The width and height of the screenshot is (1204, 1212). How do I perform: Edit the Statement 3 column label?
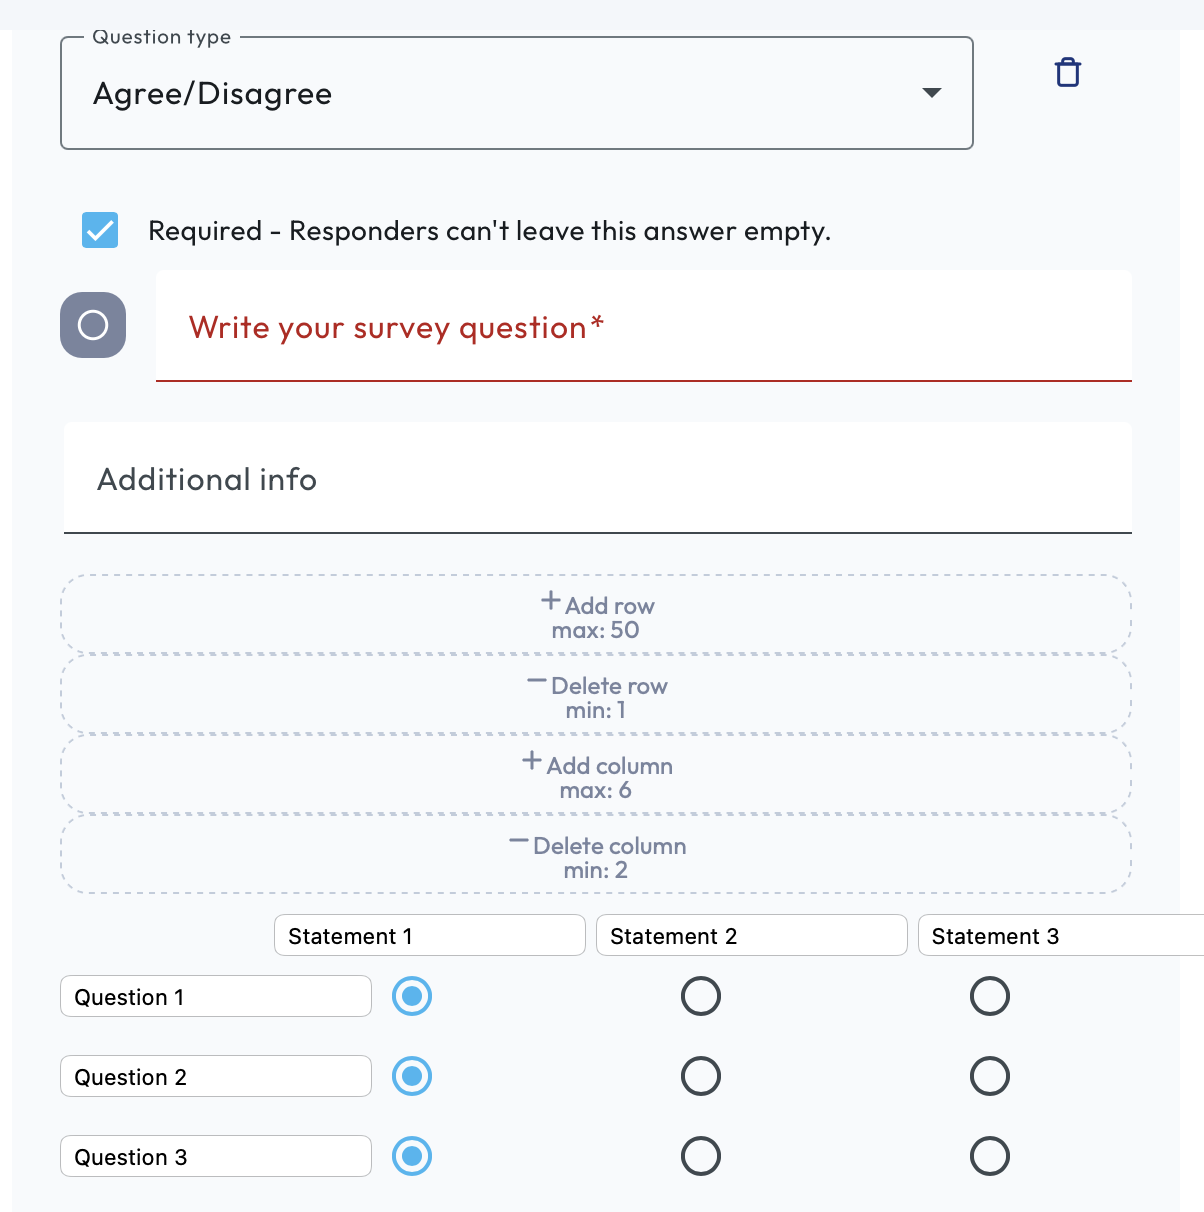click(x=1060, y=936)
